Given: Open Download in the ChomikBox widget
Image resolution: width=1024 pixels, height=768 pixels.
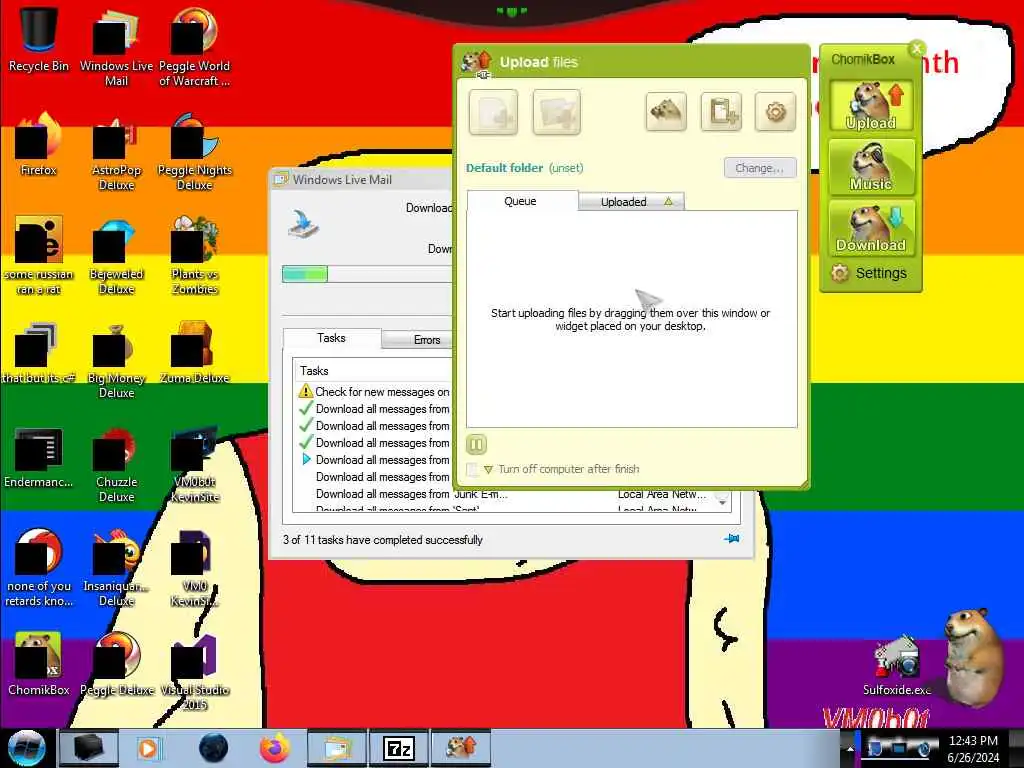Looking at the screenshot, I should pos(871,228).
